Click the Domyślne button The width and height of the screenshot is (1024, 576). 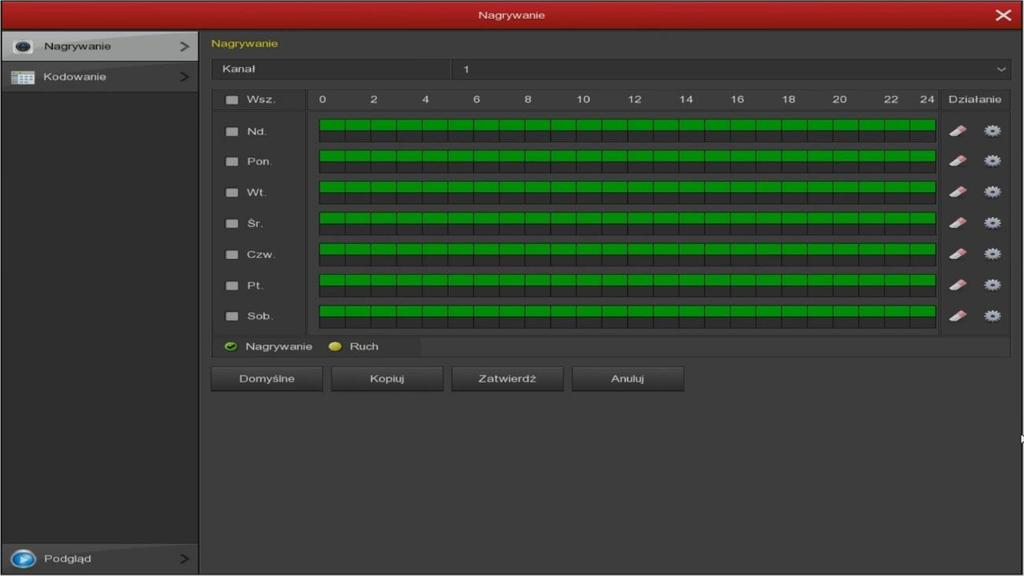pos(266,379)
